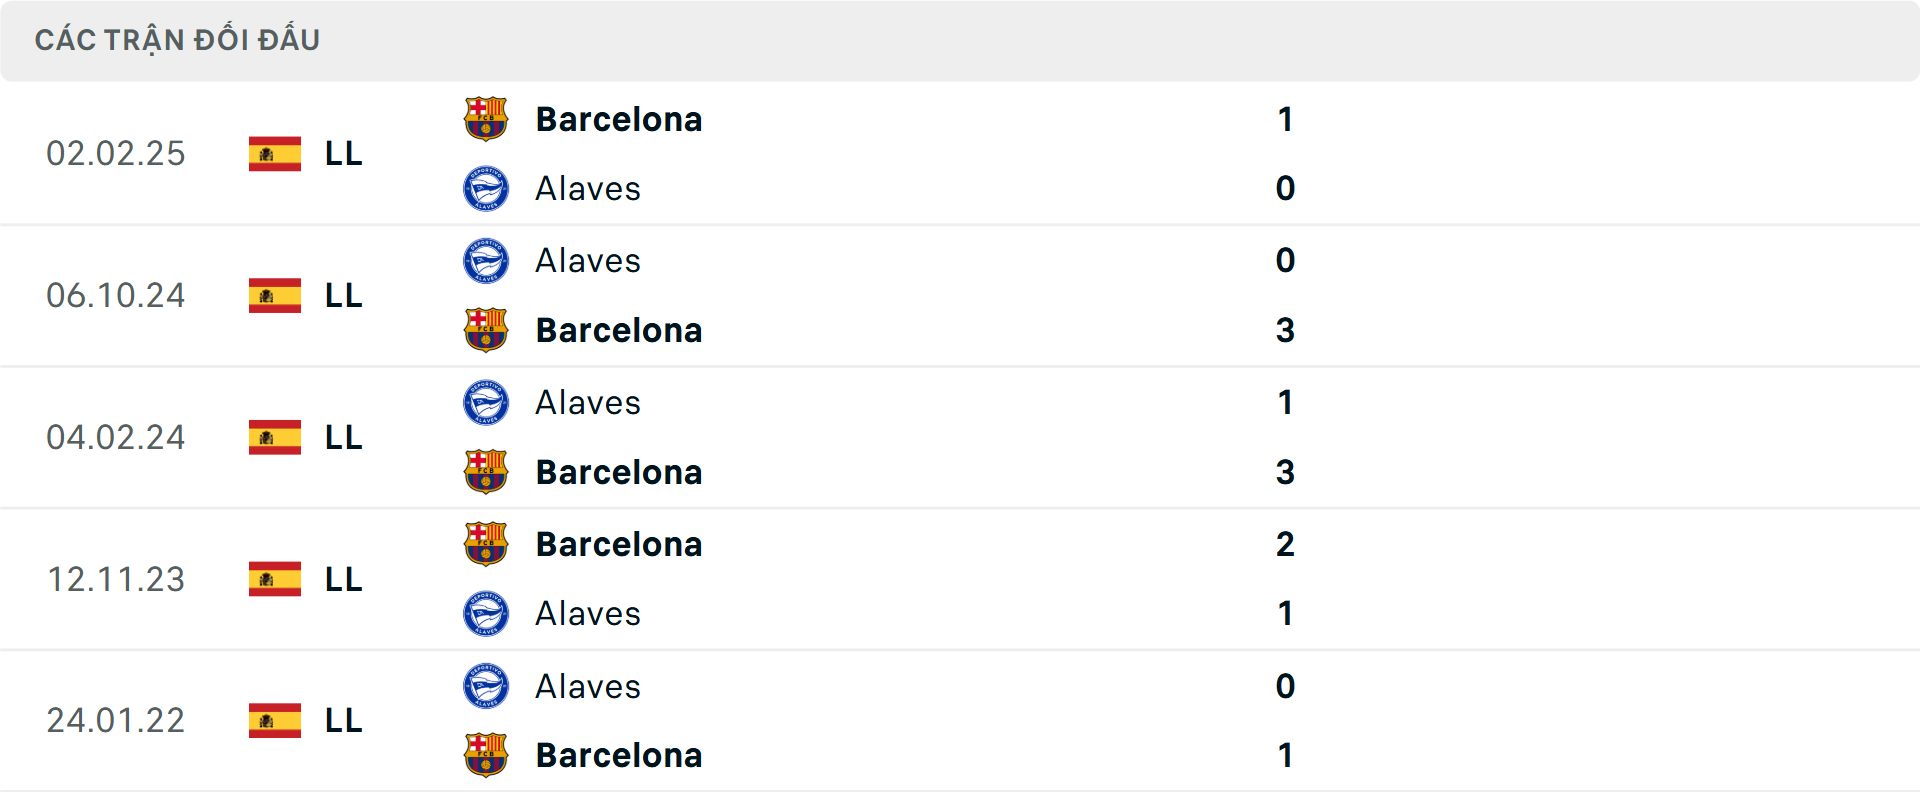Select the Alaves name in the 04.02.24 fixture
Image resolution: width=1920 pixels, height=792 pixels.
[588, 403]
